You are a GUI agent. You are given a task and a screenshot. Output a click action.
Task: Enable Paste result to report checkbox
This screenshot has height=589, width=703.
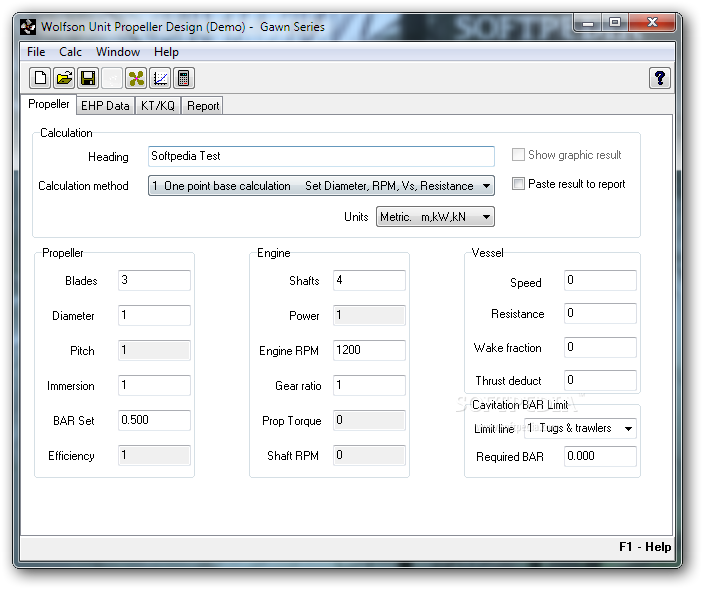pos(518,184)
